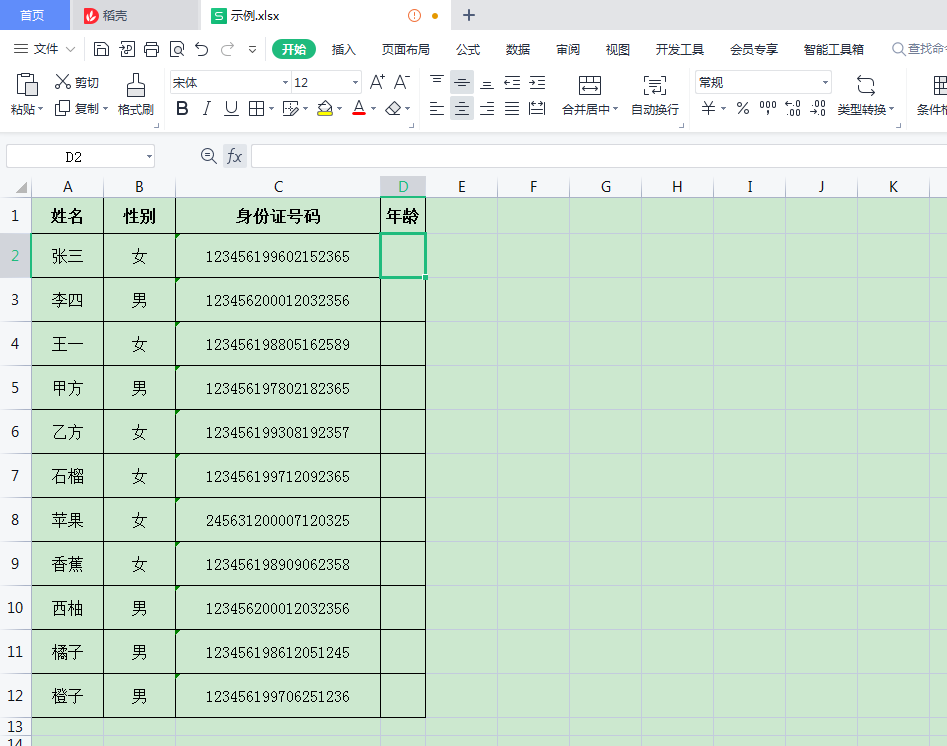Click the 合并居中 merge and center button
This screenshot has height=746, width=947.
coord(590,95)
